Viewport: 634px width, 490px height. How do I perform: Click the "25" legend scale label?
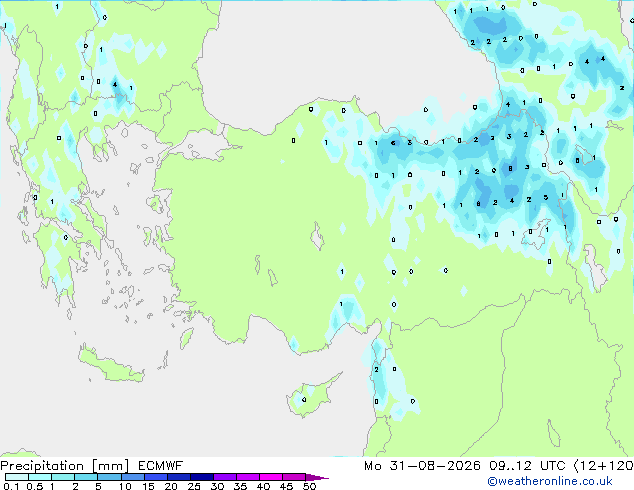(194, 486)
